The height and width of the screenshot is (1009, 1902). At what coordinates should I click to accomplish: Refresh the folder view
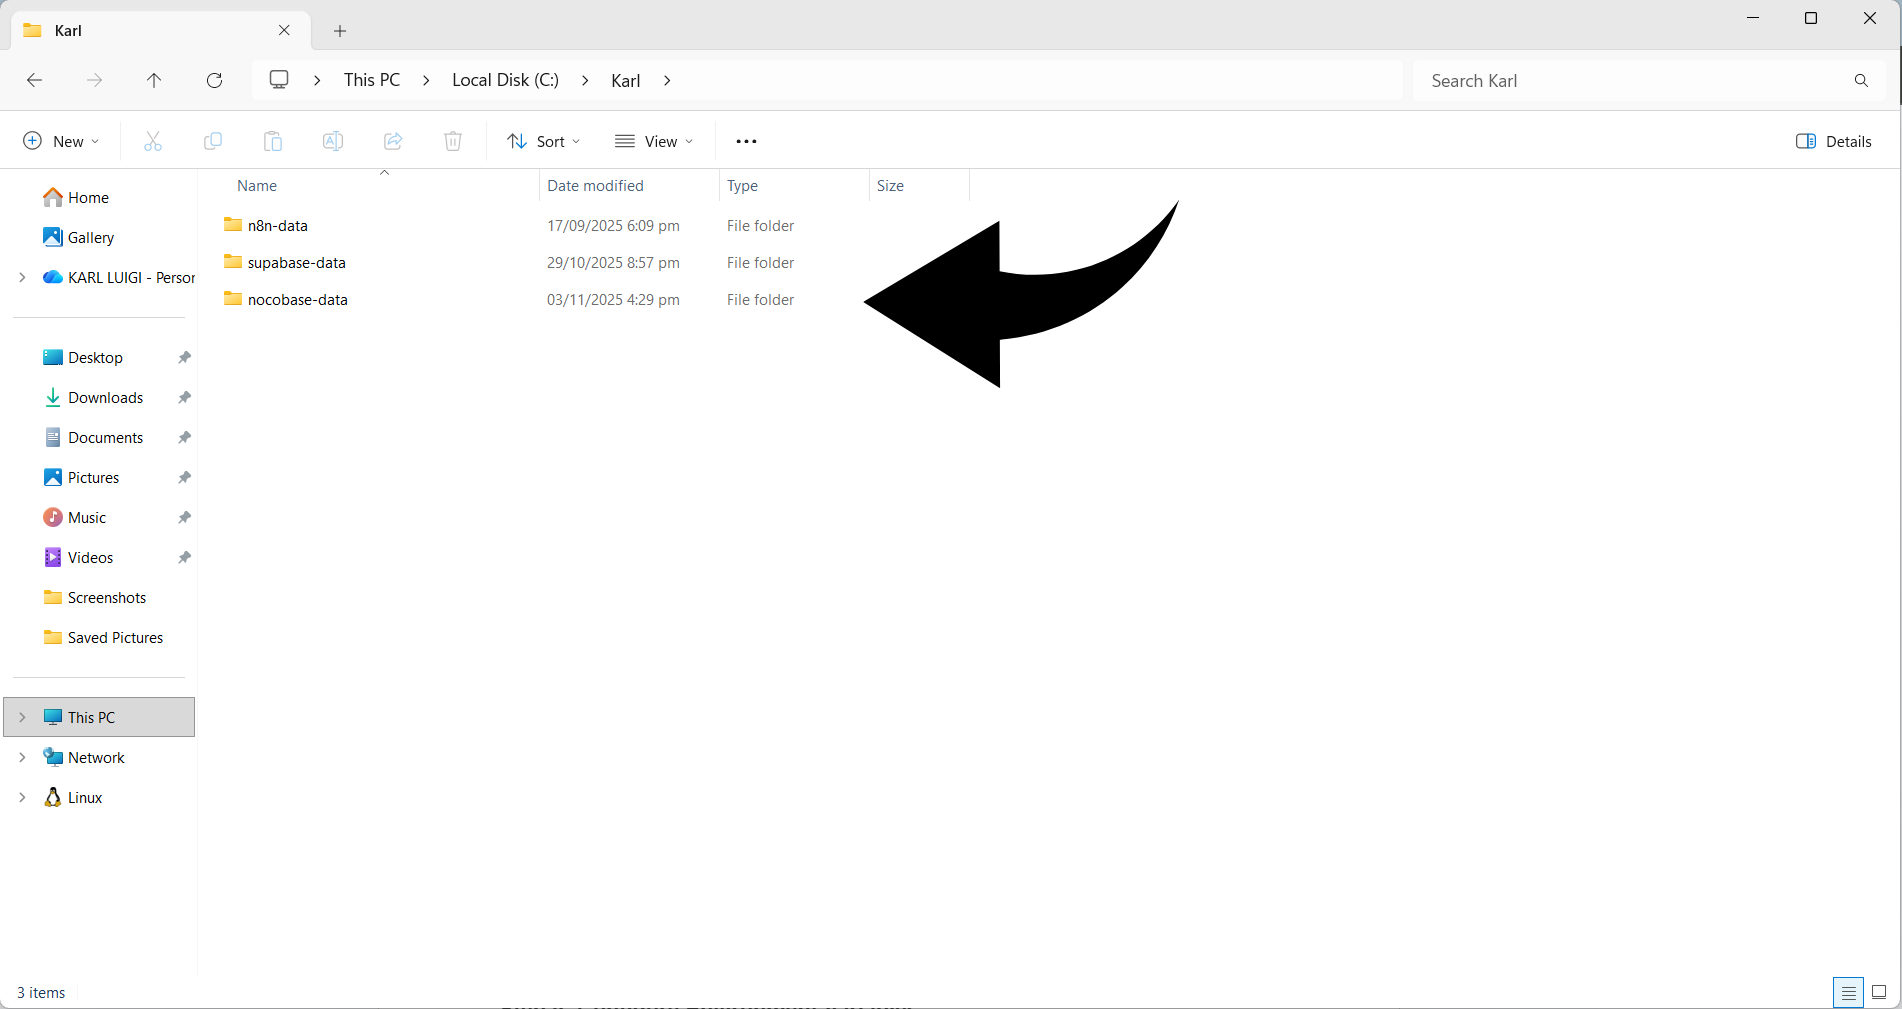tap(214, 80)
